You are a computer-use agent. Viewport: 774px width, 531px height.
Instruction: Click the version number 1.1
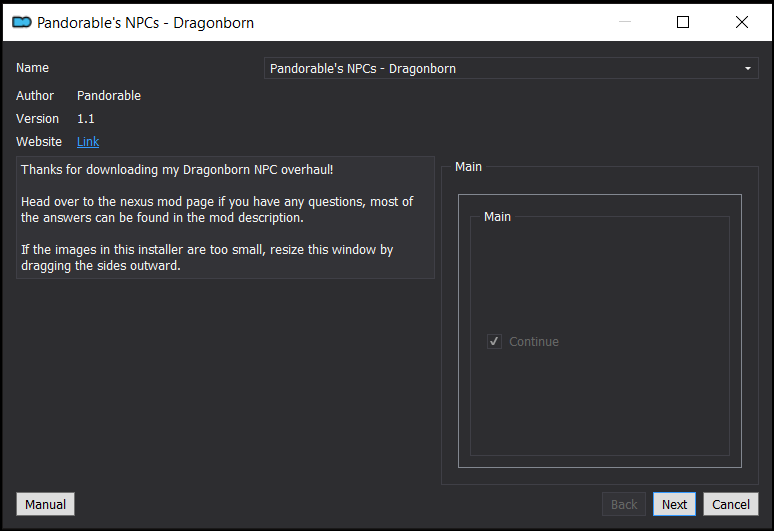click(x=85, y=119)
